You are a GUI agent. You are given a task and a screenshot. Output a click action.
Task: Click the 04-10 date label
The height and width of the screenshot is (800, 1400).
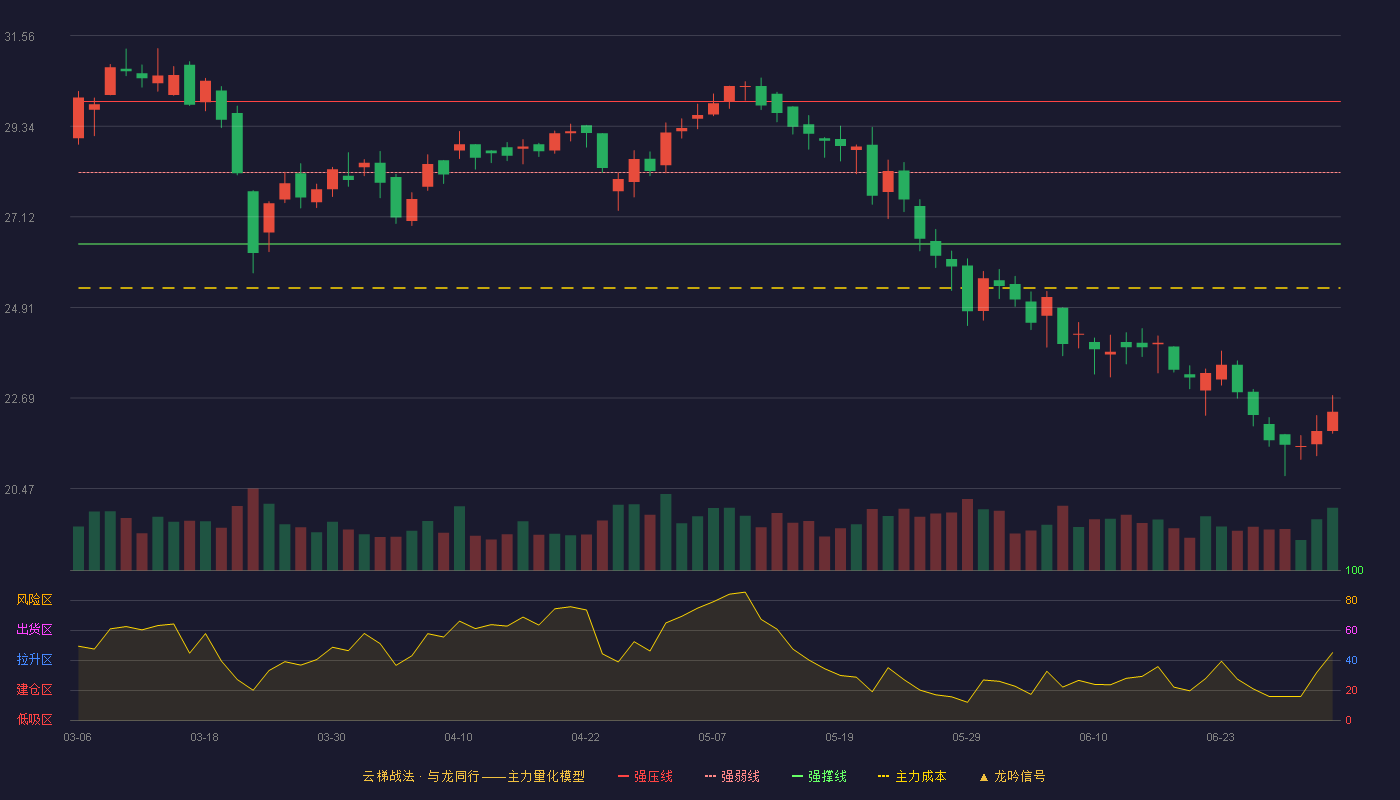[x=458, y=737]
